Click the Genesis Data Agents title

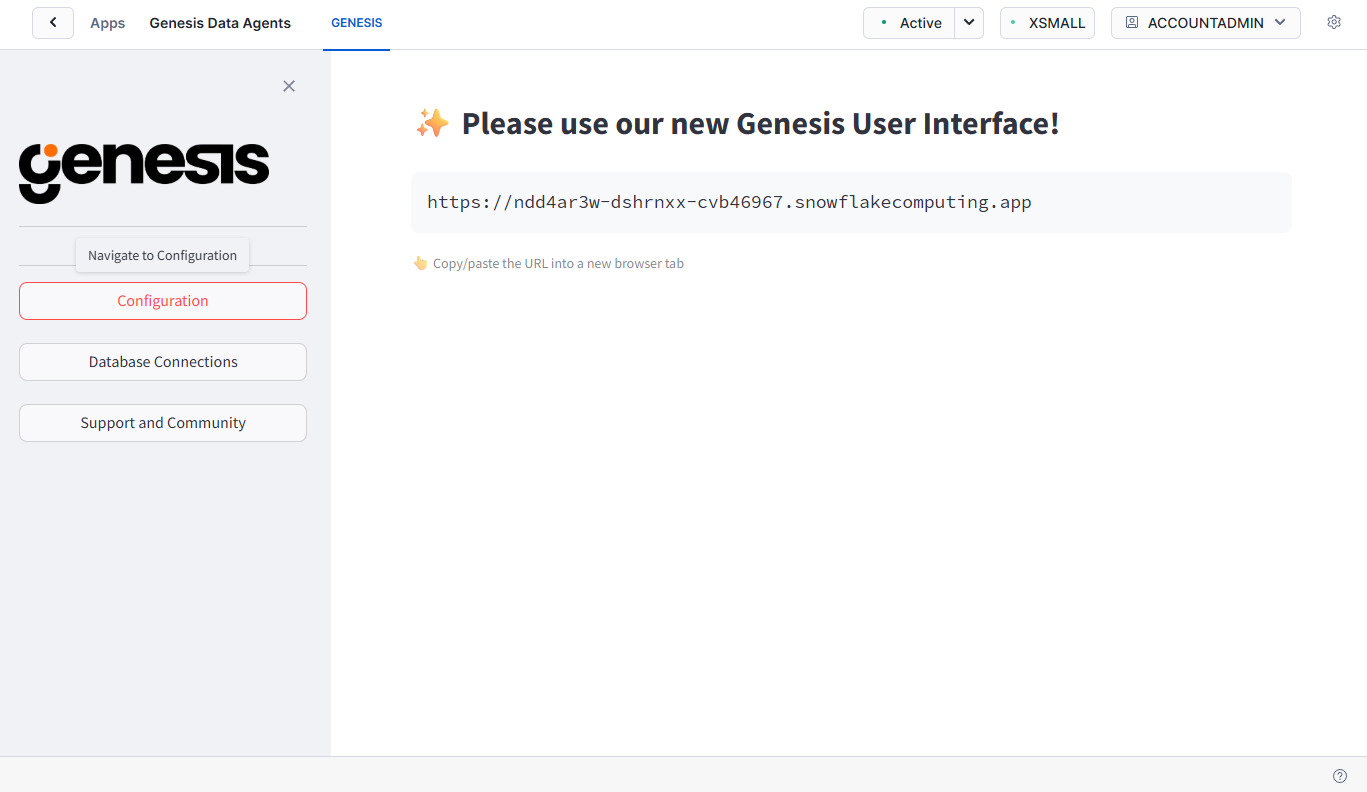tap(220, 23)
